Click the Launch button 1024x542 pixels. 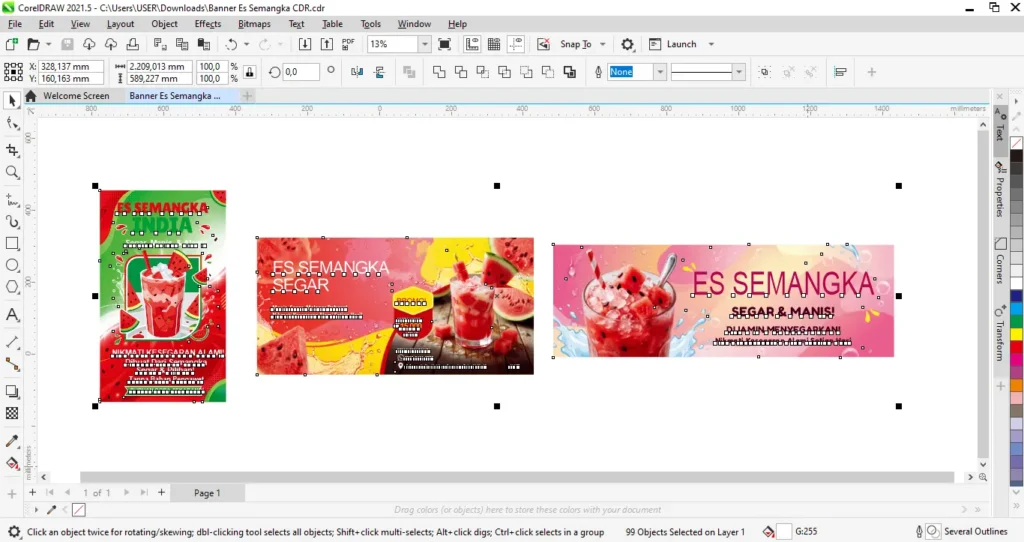(x=673, y=44)
